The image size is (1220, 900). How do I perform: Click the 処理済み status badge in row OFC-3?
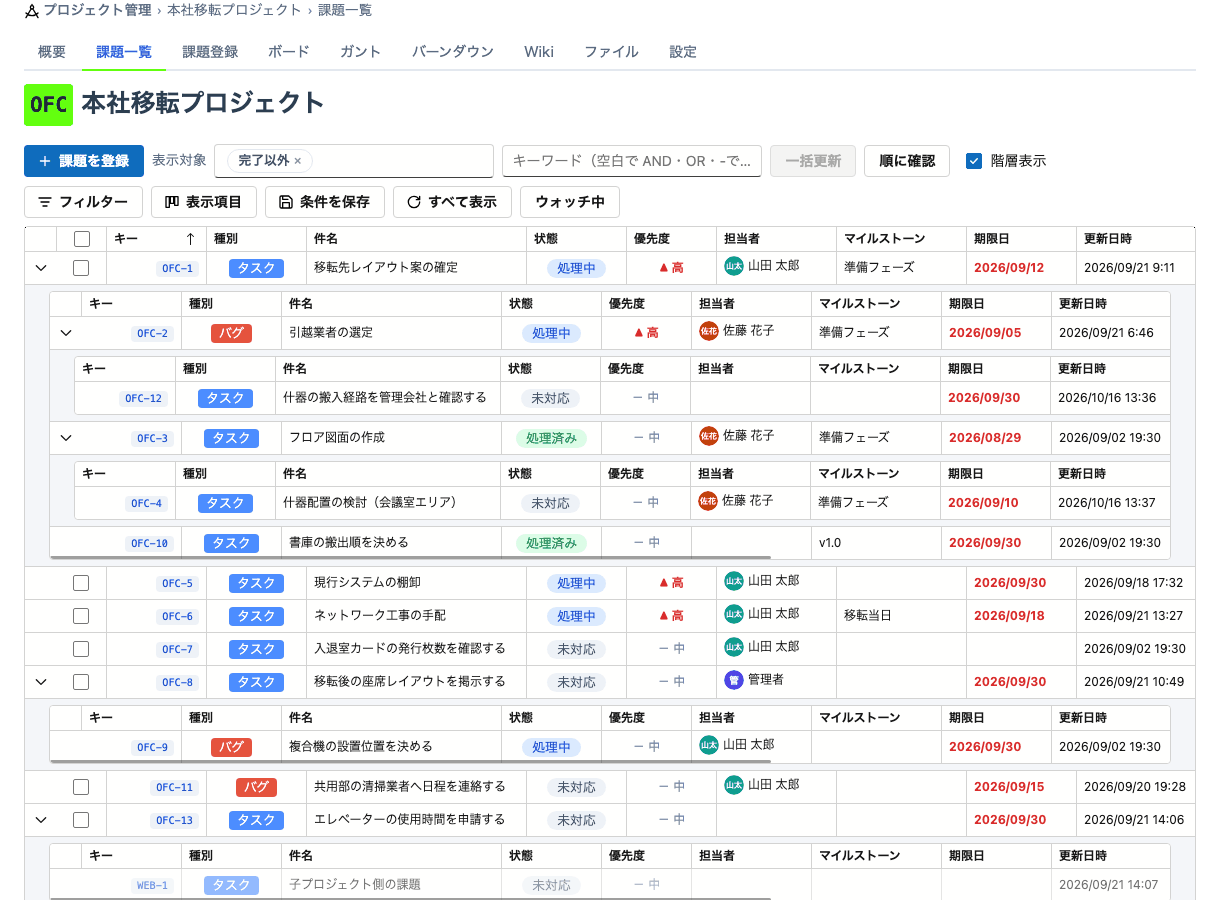tap(551, 438)
